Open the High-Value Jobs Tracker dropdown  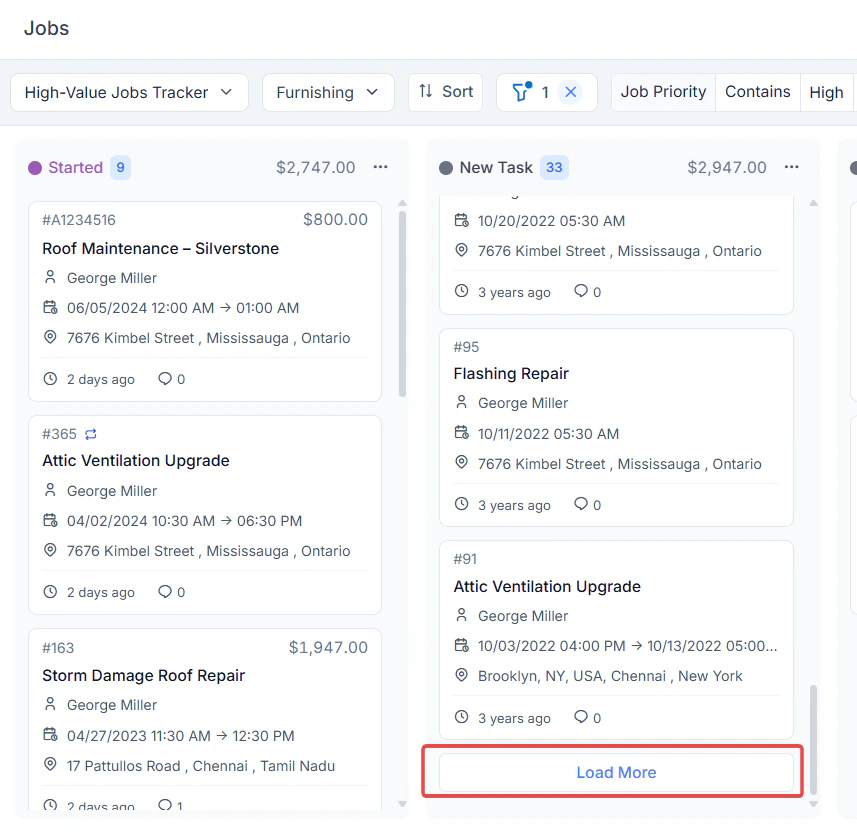click(x=130, y=92)
